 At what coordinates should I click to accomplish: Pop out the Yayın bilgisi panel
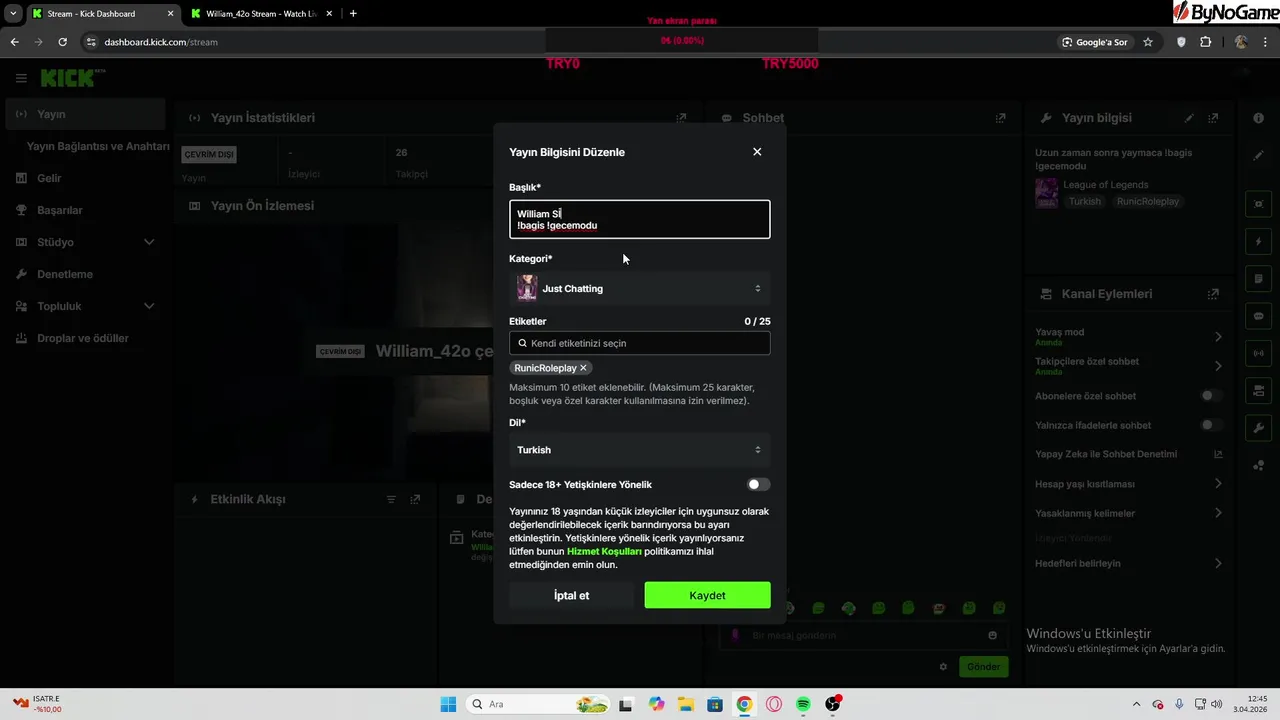point(1214,118)
